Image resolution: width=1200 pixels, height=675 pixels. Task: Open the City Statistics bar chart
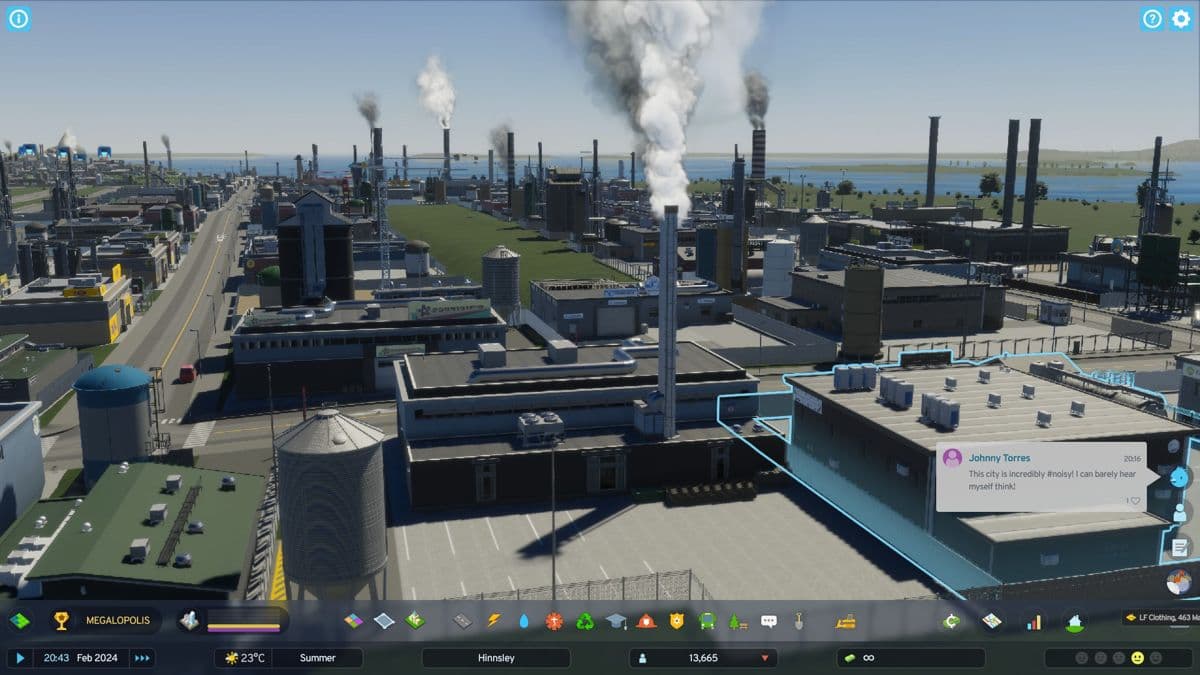coord(1033,621)
